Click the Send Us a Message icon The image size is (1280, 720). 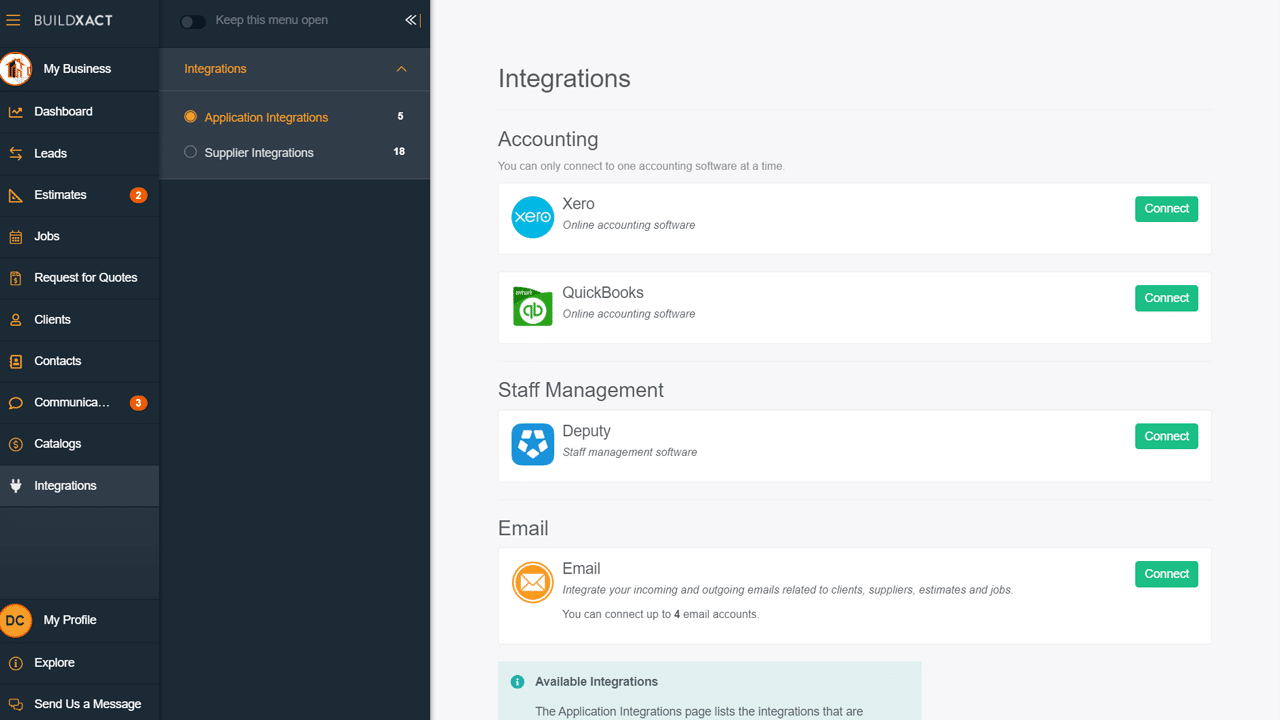coord(16,705)
